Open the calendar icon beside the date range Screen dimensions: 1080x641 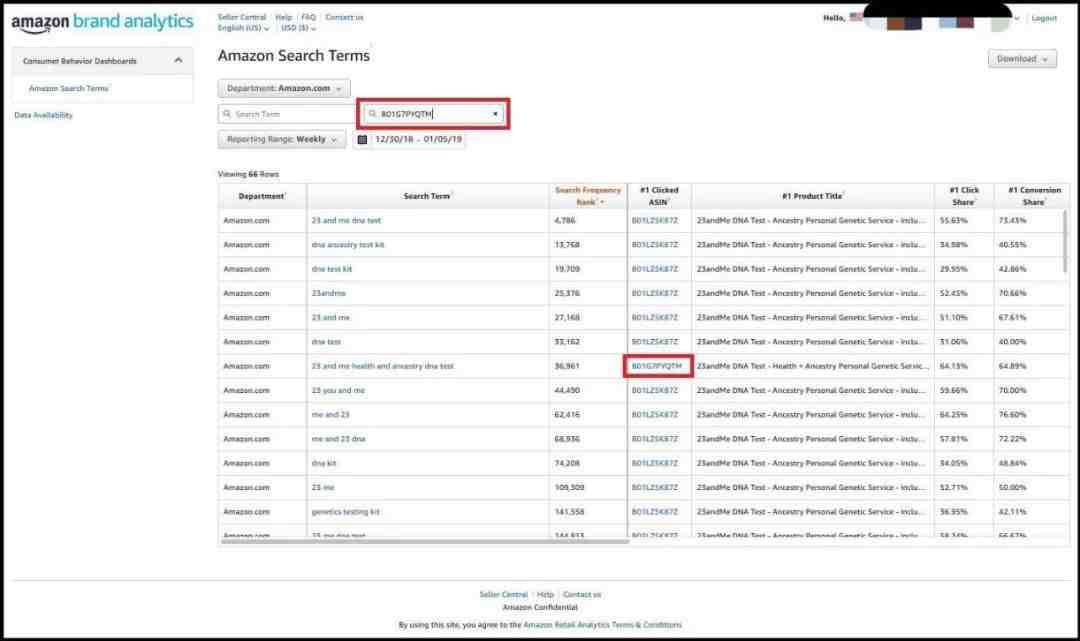coord(362,140)
